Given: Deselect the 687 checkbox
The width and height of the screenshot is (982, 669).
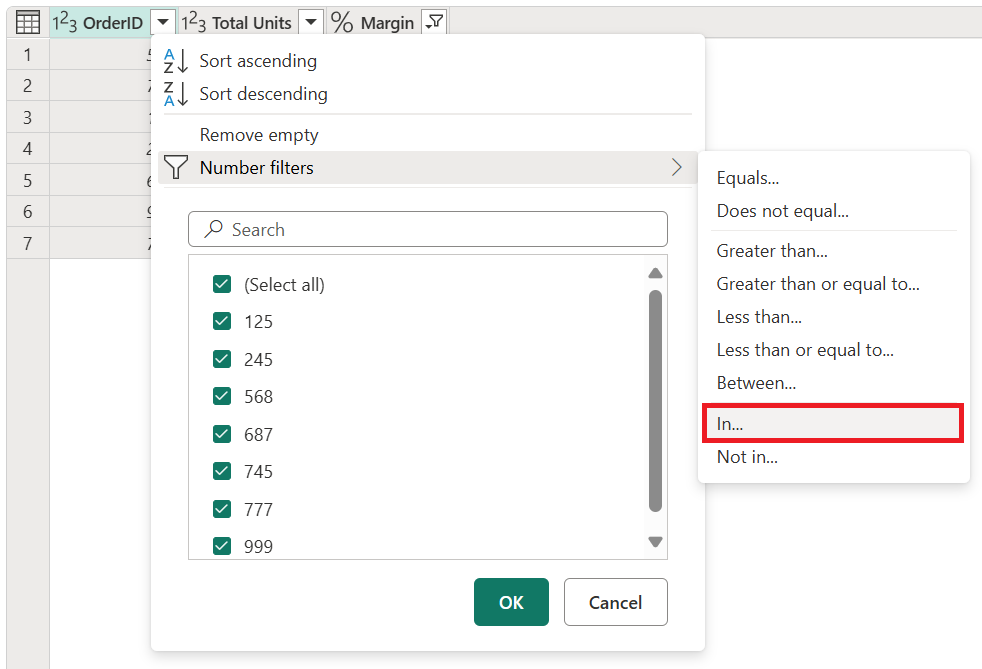Looking at the screenshot, I should pos(222,434).
